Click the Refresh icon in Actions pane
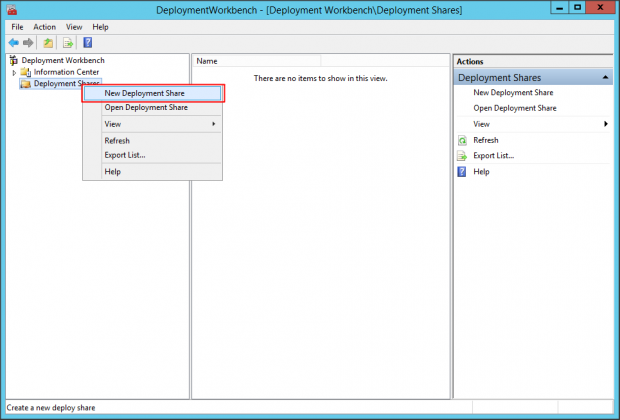The height and width of the screenshot is (420, 620). [462, 140]
